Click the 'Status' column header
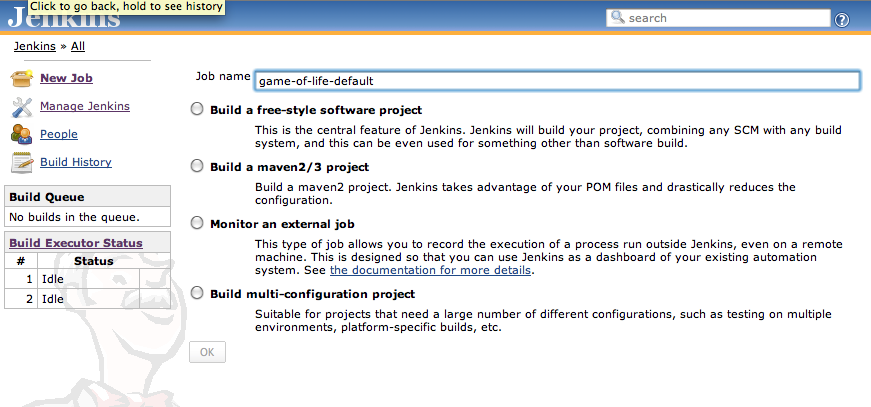 [94, 261]
